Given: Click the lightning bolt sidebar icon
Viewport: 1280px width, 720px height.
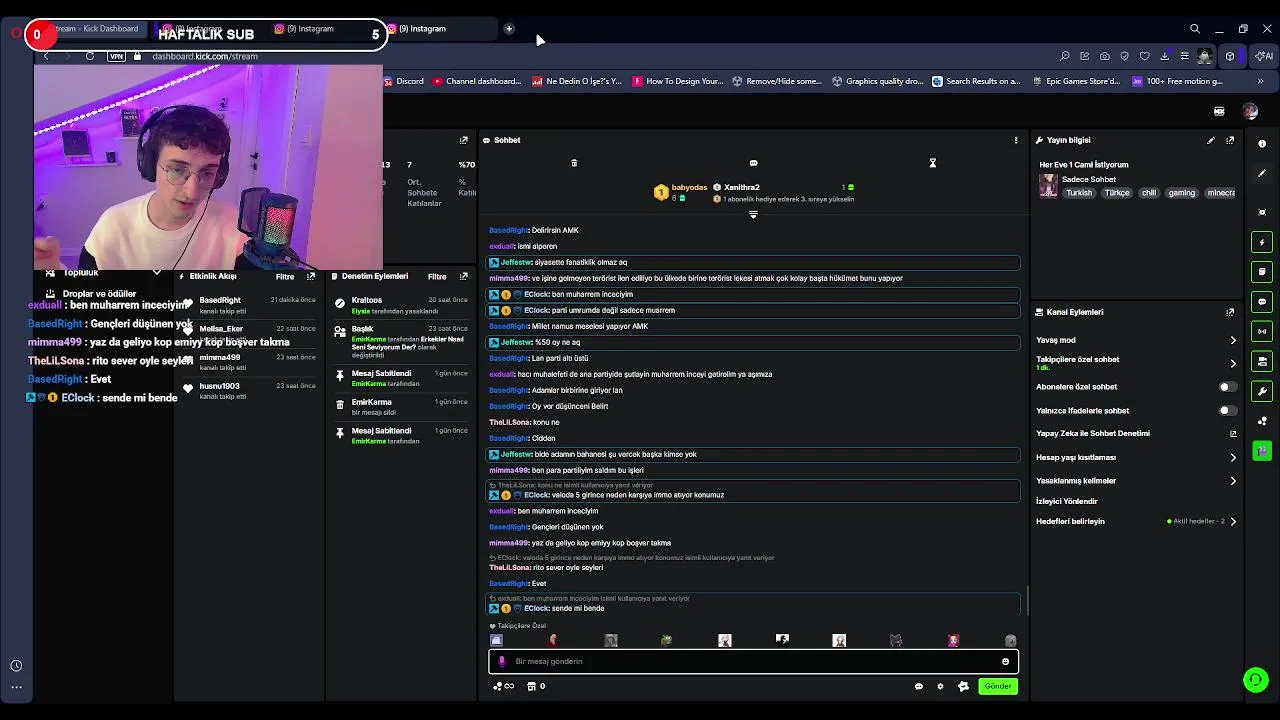Looking at the screenshot, I should pyautogui.click(x=1262, y=242).
